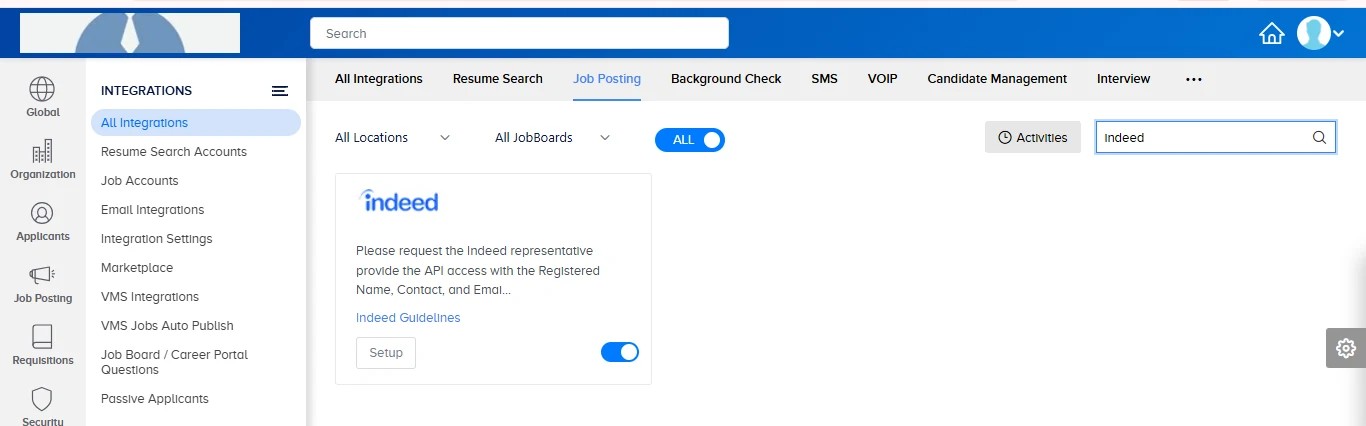Open the SMS tab
1366x426 pixels.
click(x=825, y=79)
